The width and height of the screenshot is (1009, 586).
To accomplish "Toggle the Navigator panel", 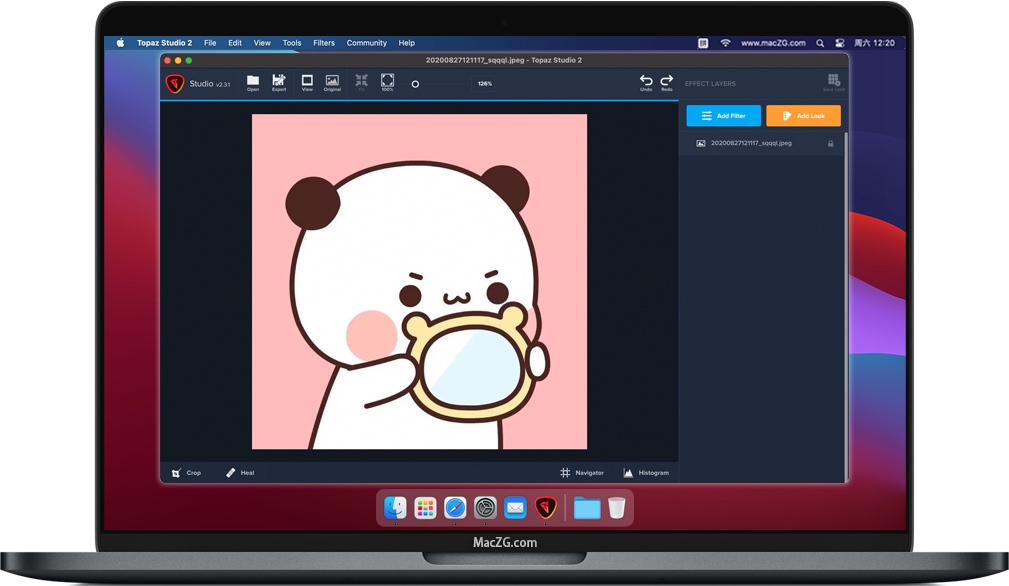I will [x=582, y=472].
